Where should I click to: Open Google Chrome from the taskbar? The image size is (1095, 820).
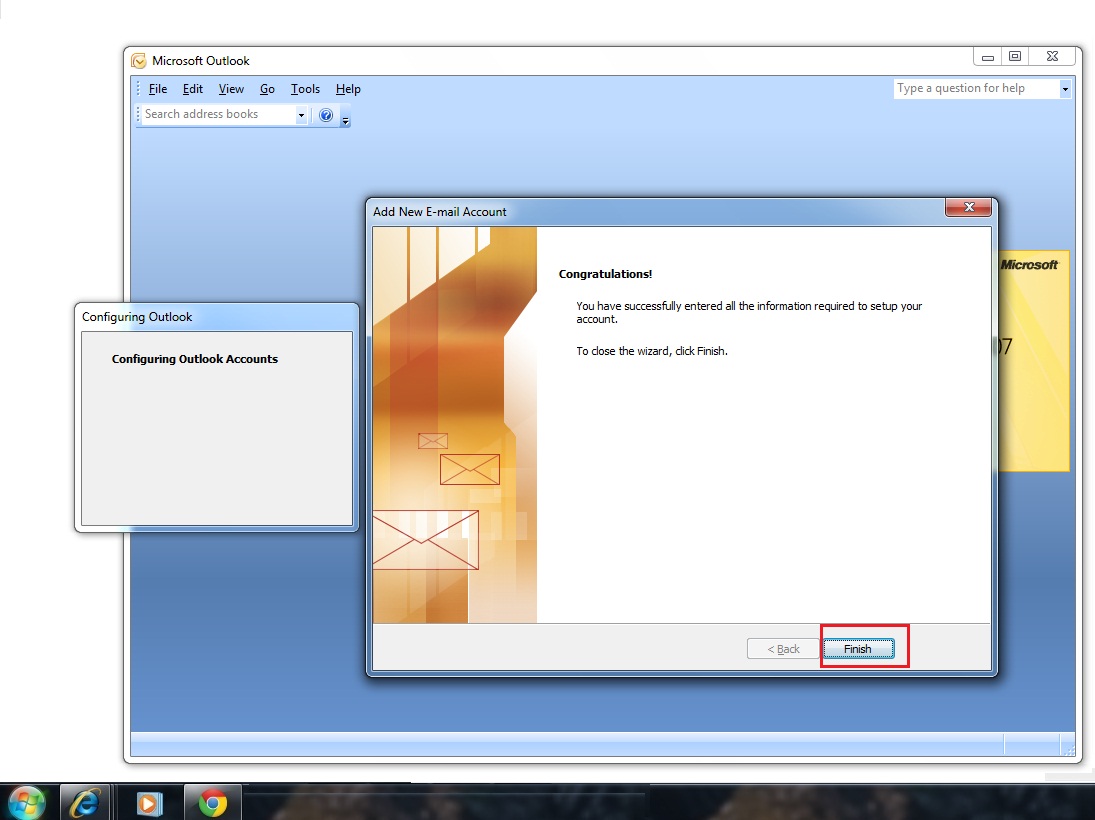point(212,803)
